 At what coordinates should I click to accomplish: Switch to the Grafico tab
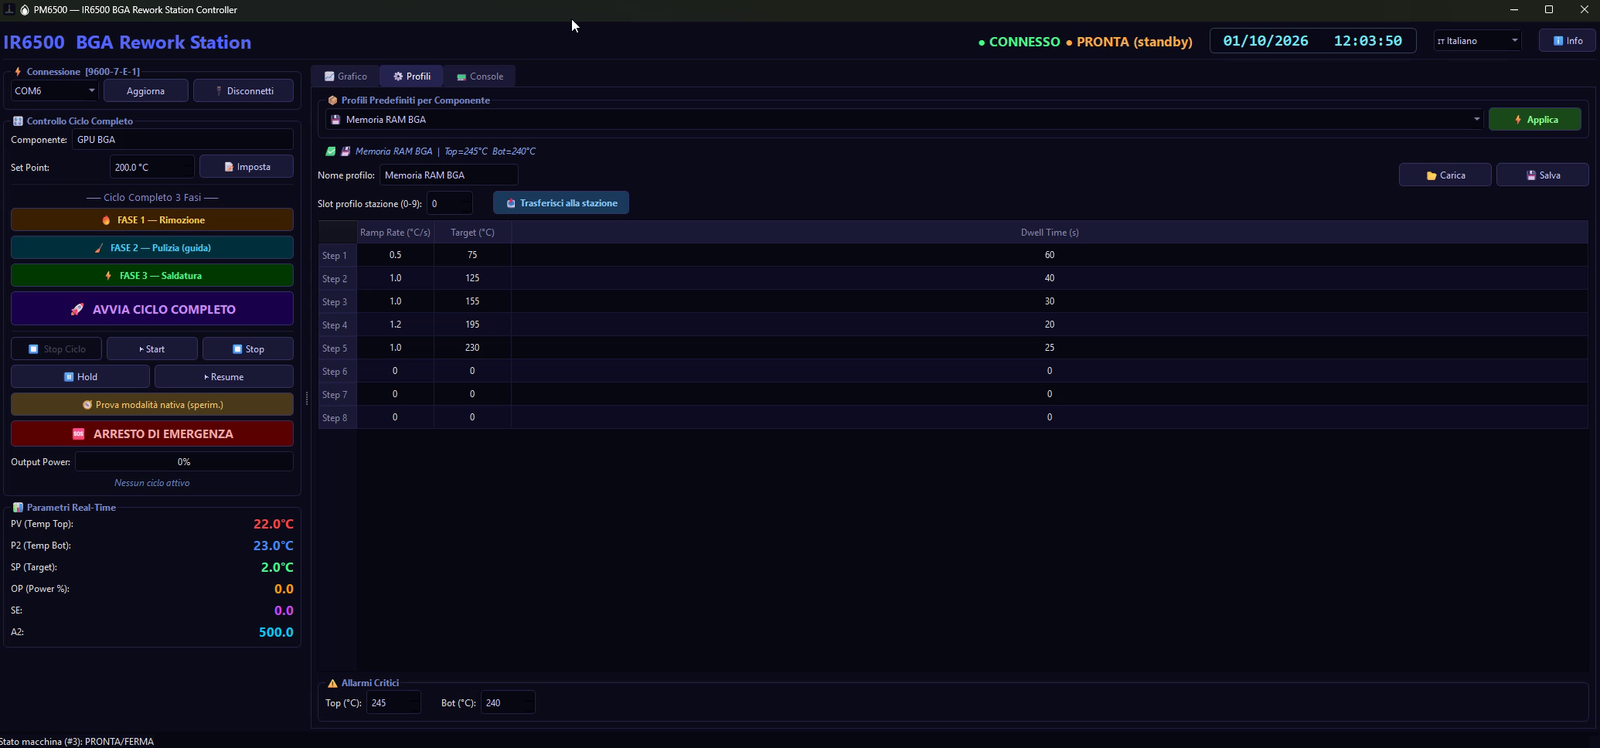346,76
